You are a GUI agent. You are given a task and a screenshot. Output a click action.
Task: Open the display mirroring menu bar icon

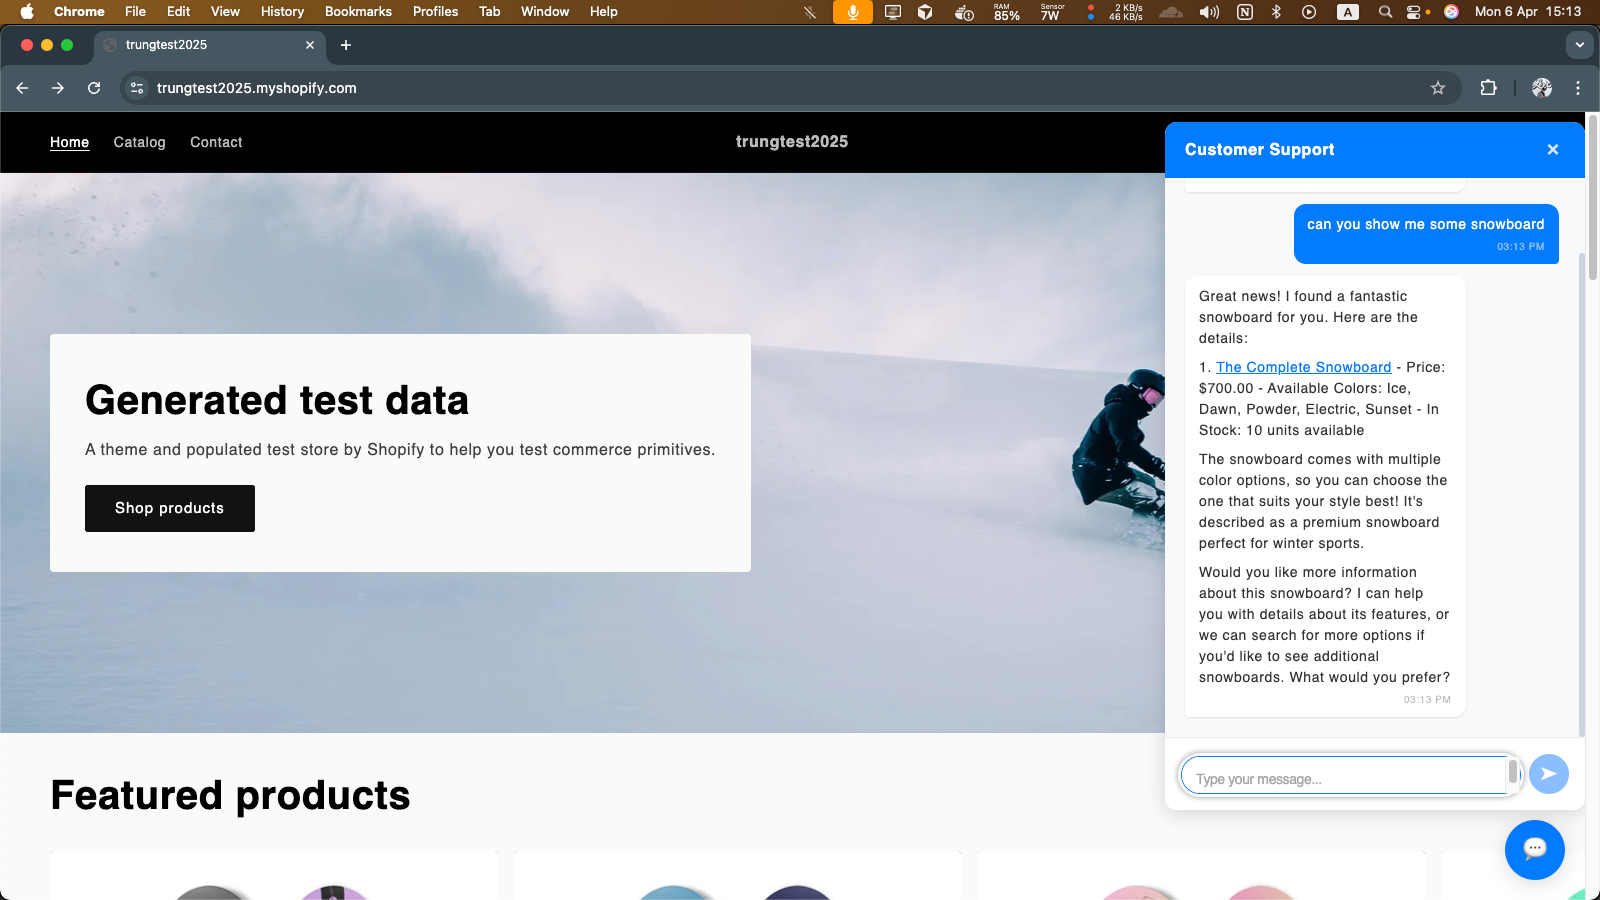pyautogui.click(x=893, y=12)
